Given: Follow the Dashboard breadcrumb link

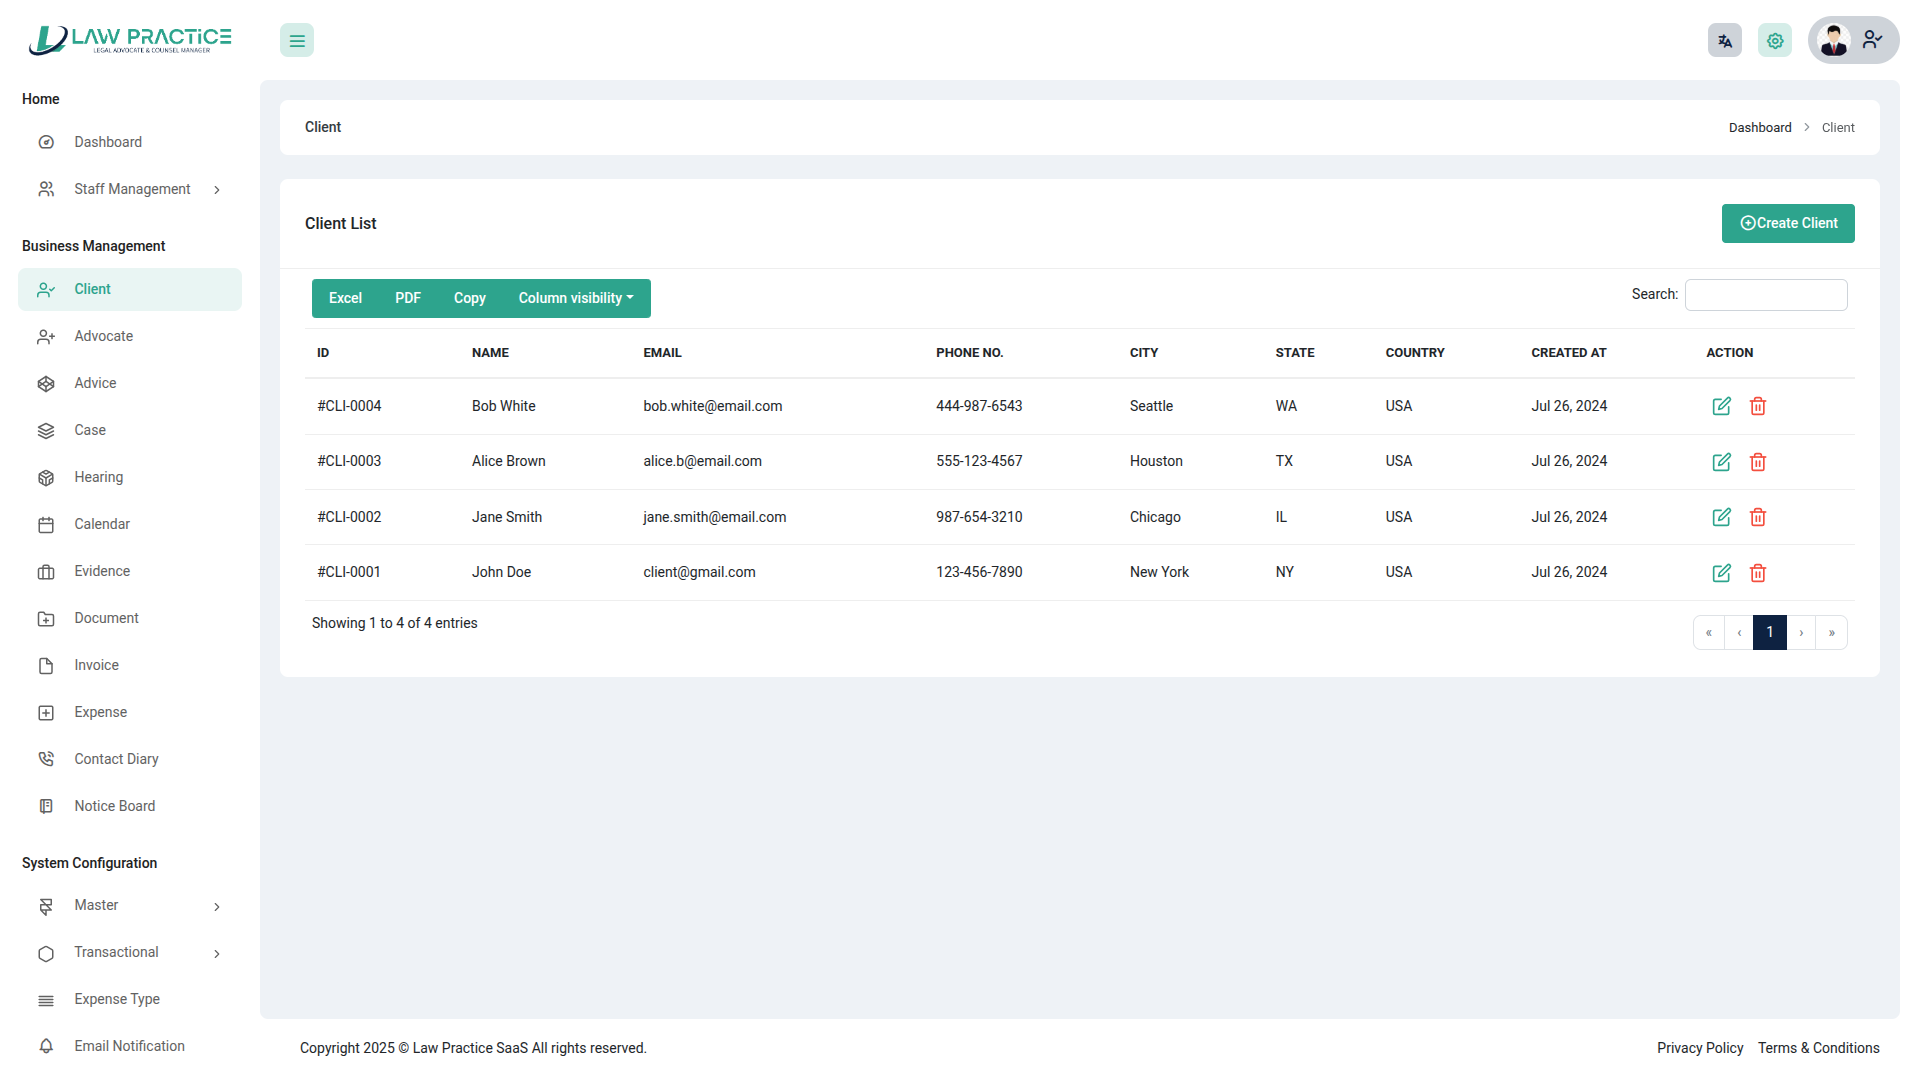Looking at the screenshot, I should click(x=1759, y=128).
